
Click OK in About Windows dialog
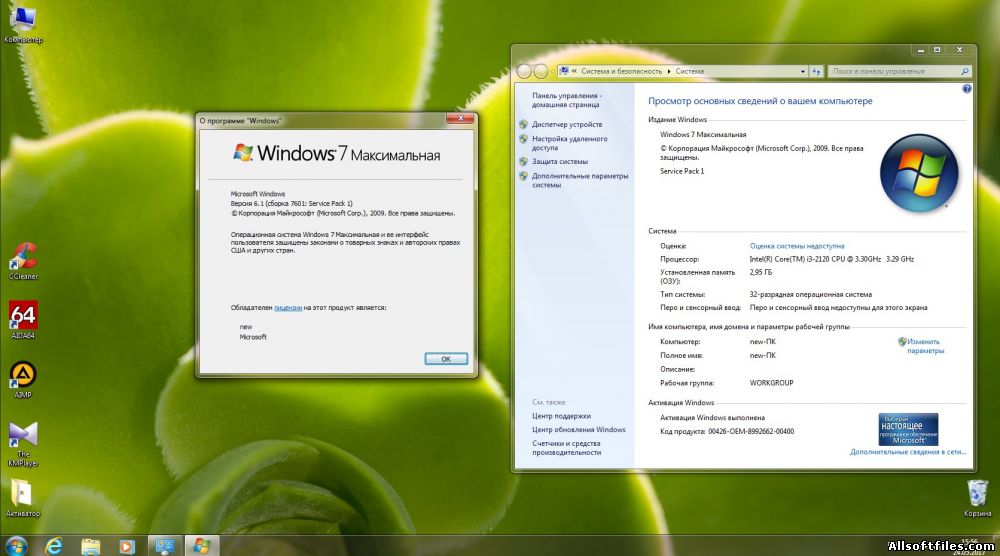[x=446, y=359]
